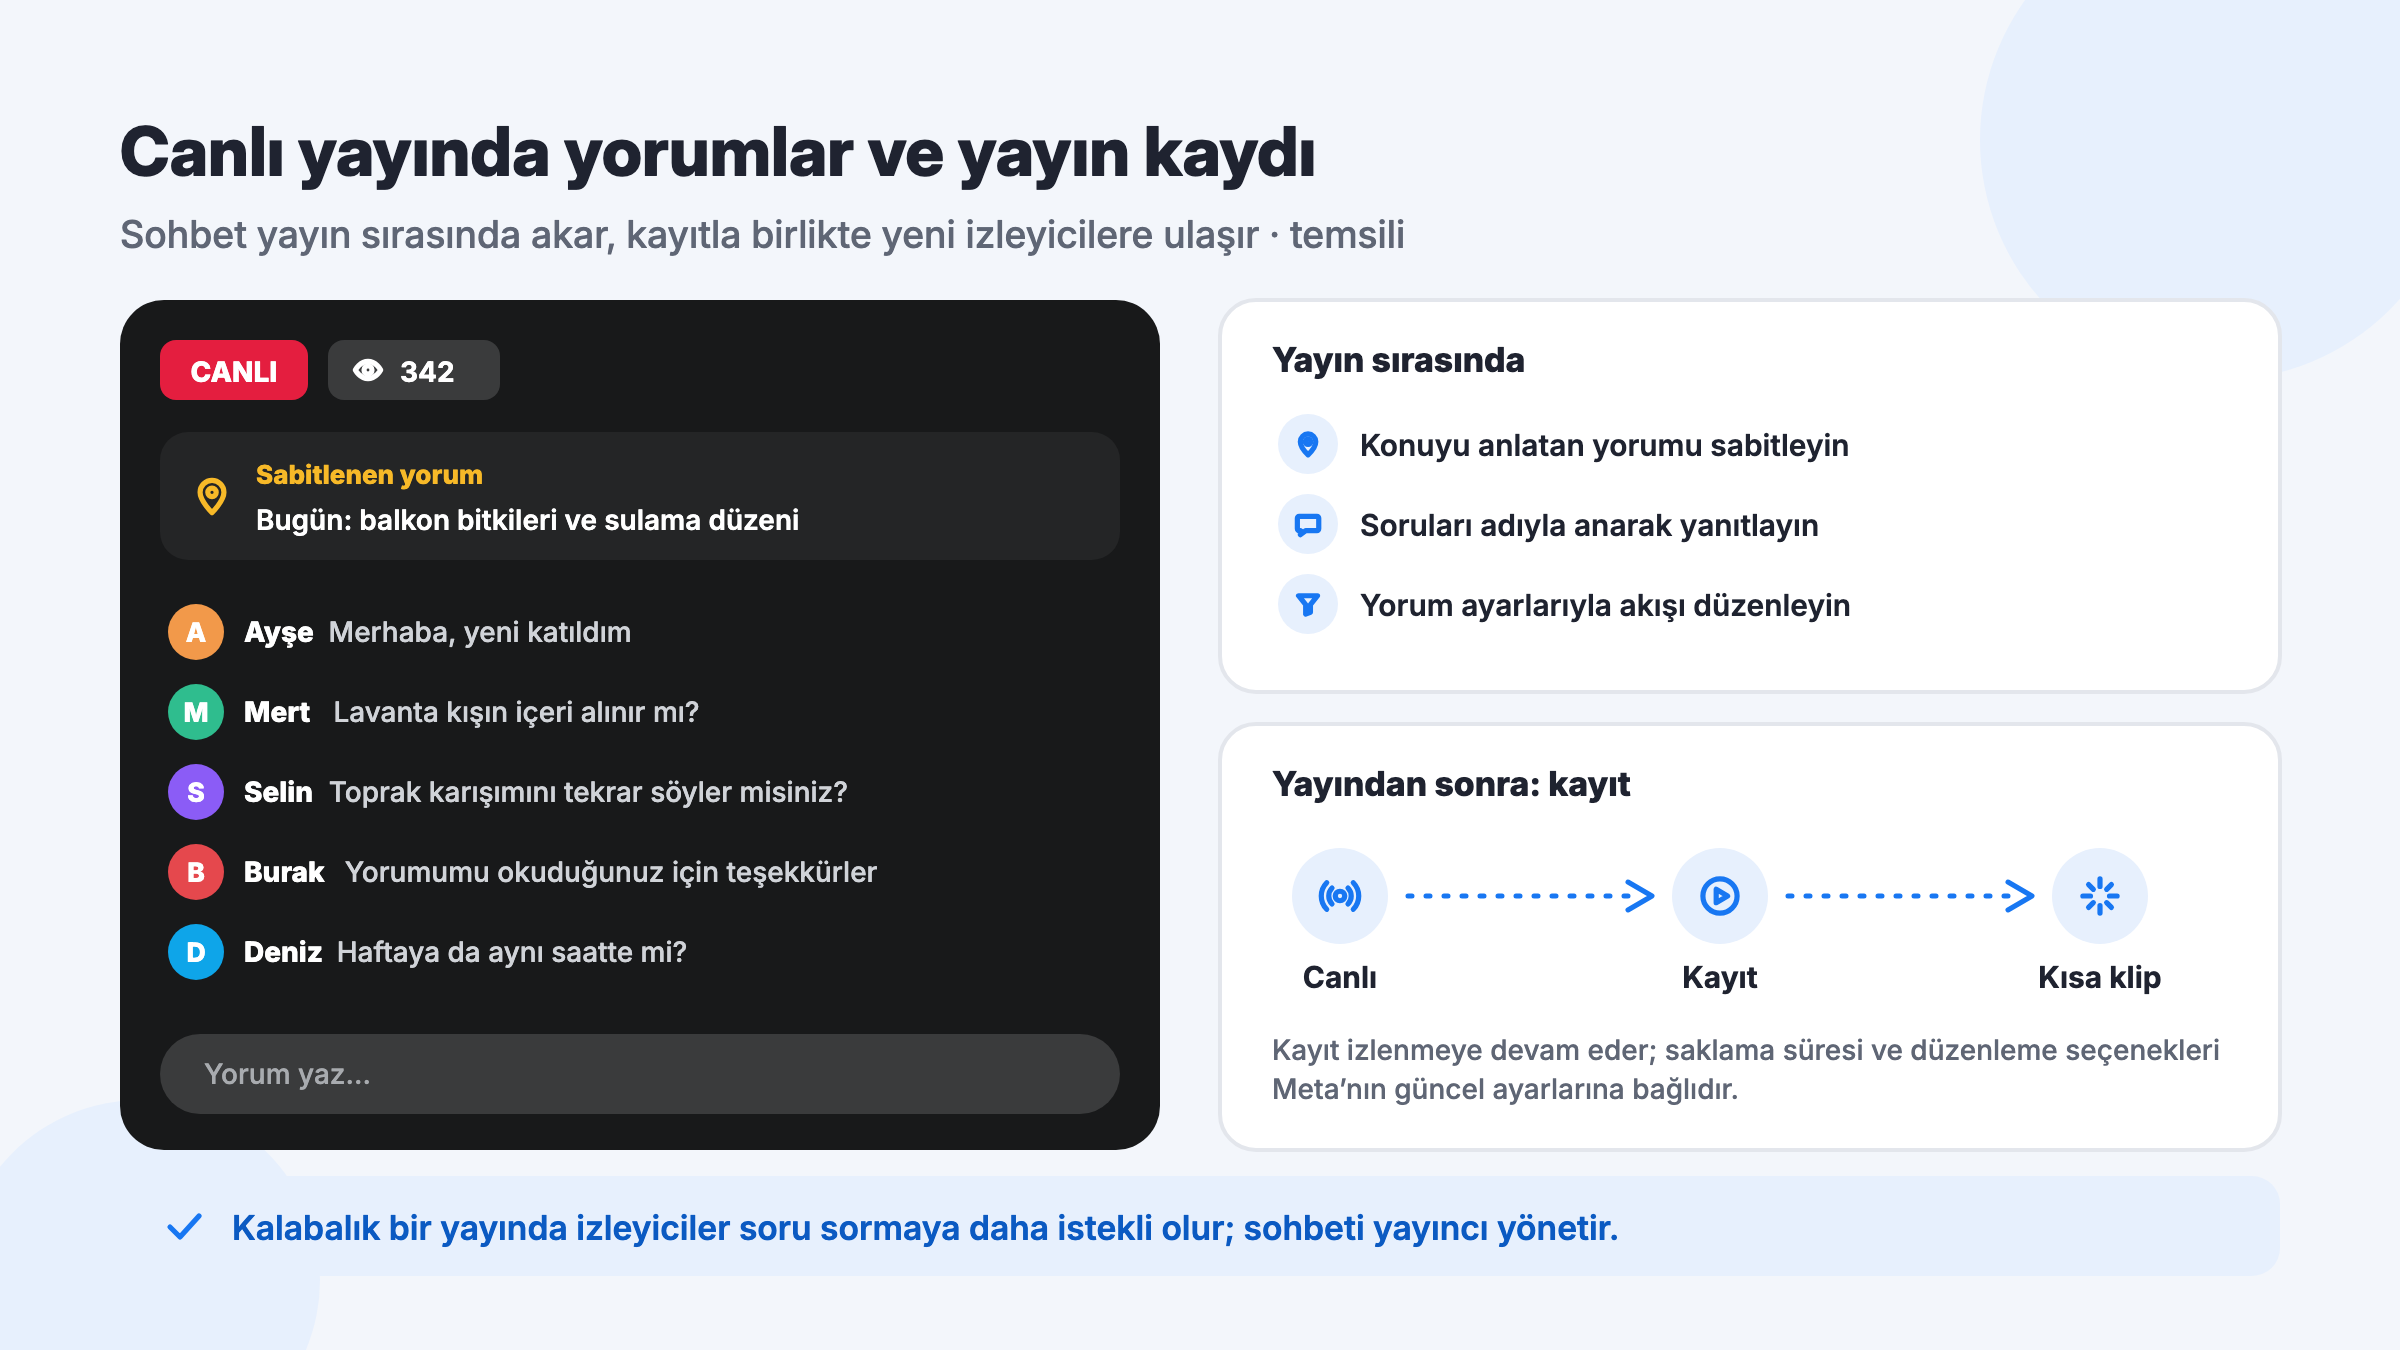Click the filter icon beside Yorum ayarlarıyla
The width and height of the screenshot is (2400, 1350).
coord(1308,604)
